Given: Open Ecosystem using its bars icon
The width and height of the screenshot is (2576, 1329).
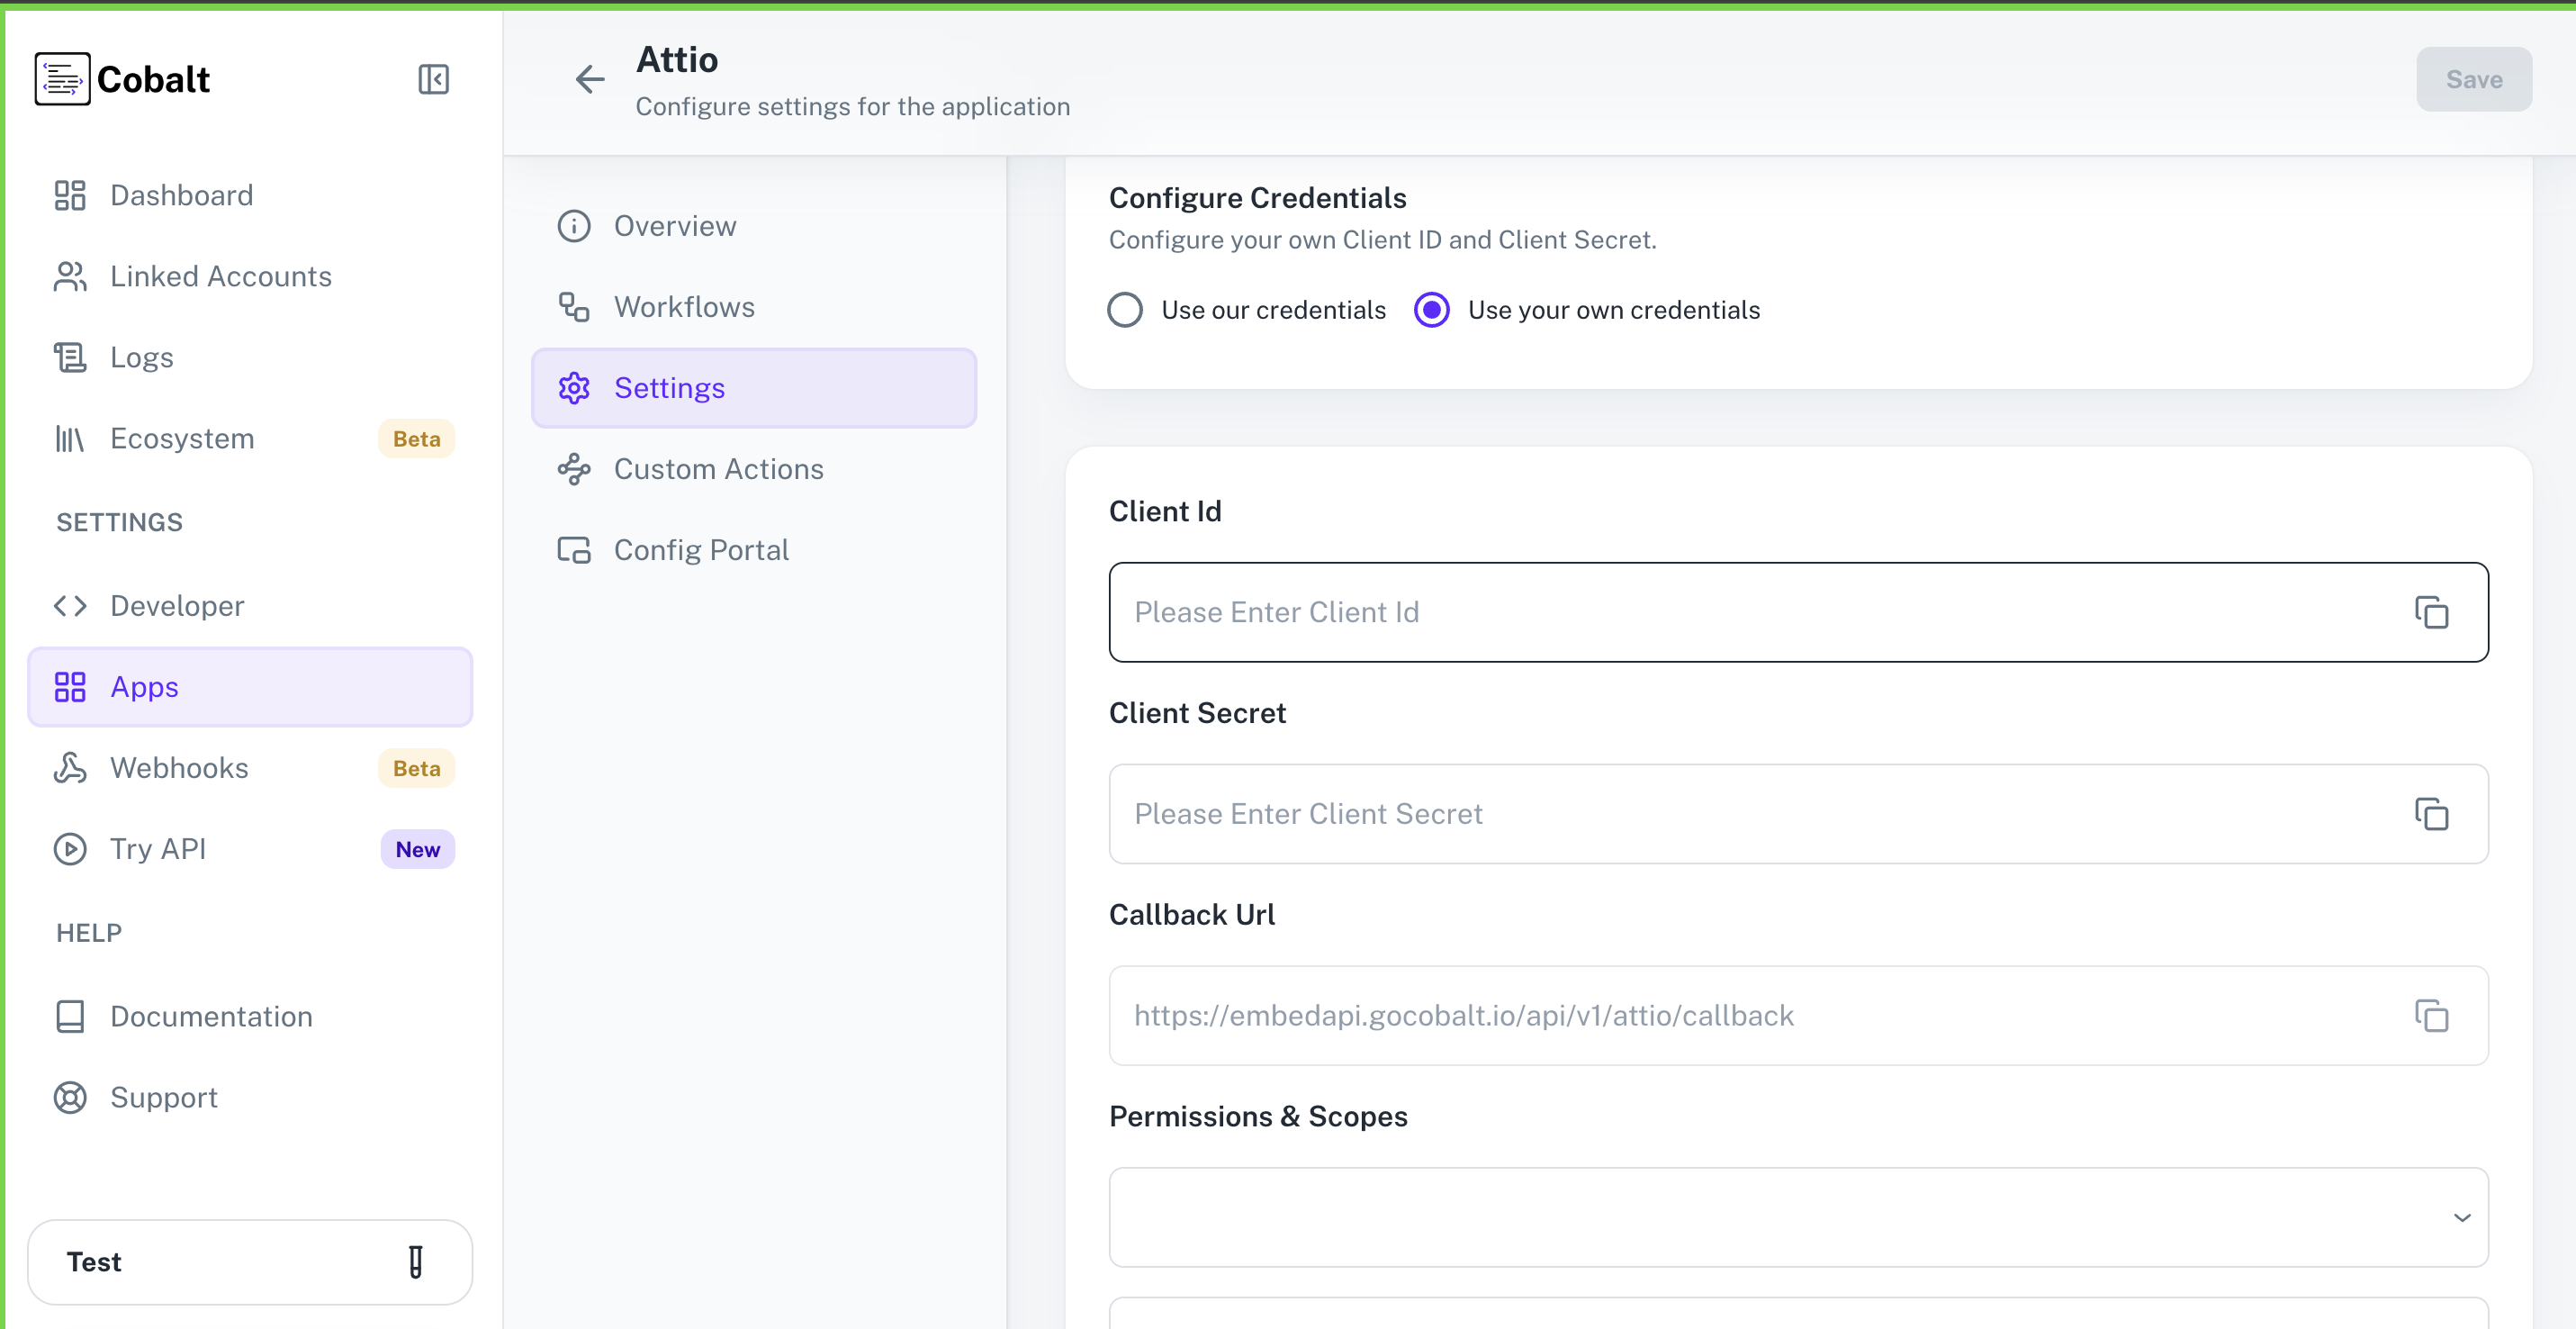Looking at the screenshot, I should (68, 438).
